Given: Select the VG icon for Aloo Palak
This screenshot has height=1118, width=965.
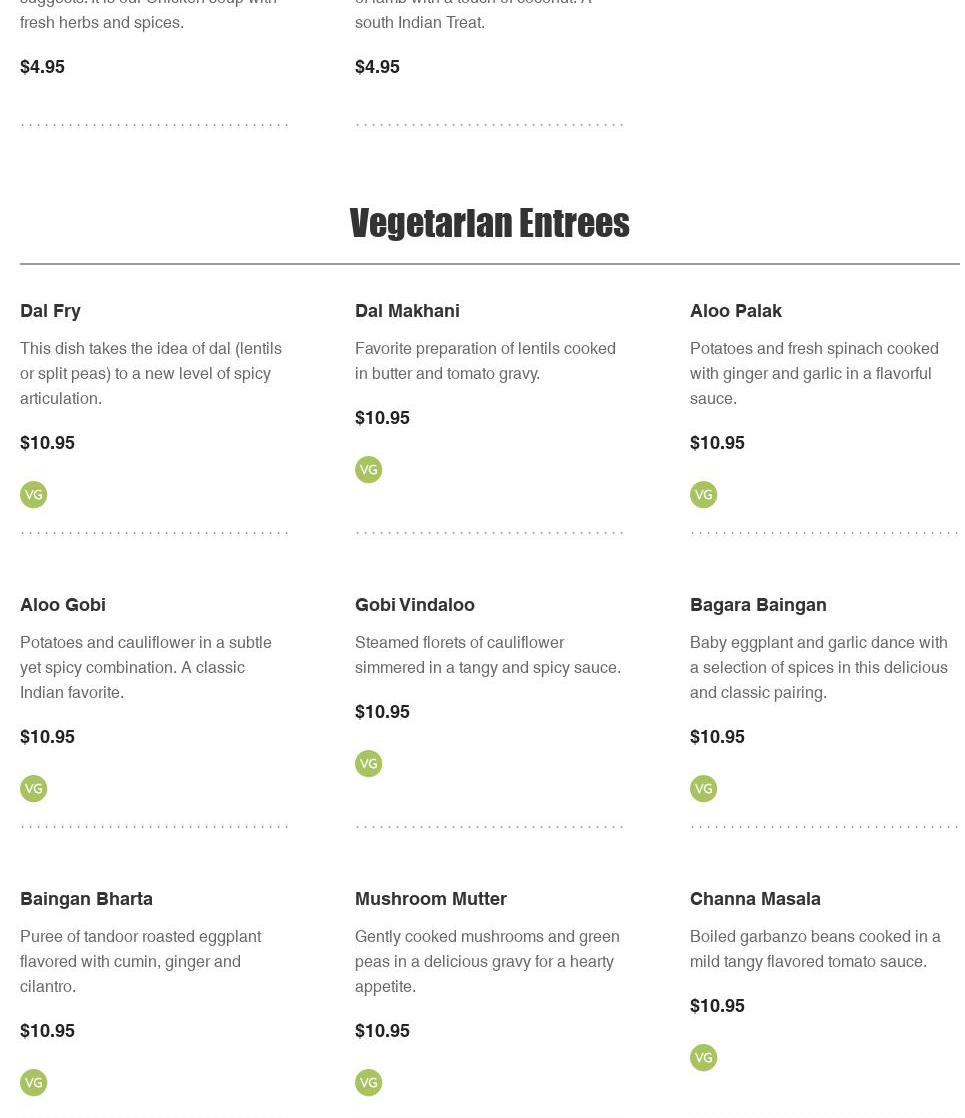Looking at the screenshot, I should click(704, 495).
